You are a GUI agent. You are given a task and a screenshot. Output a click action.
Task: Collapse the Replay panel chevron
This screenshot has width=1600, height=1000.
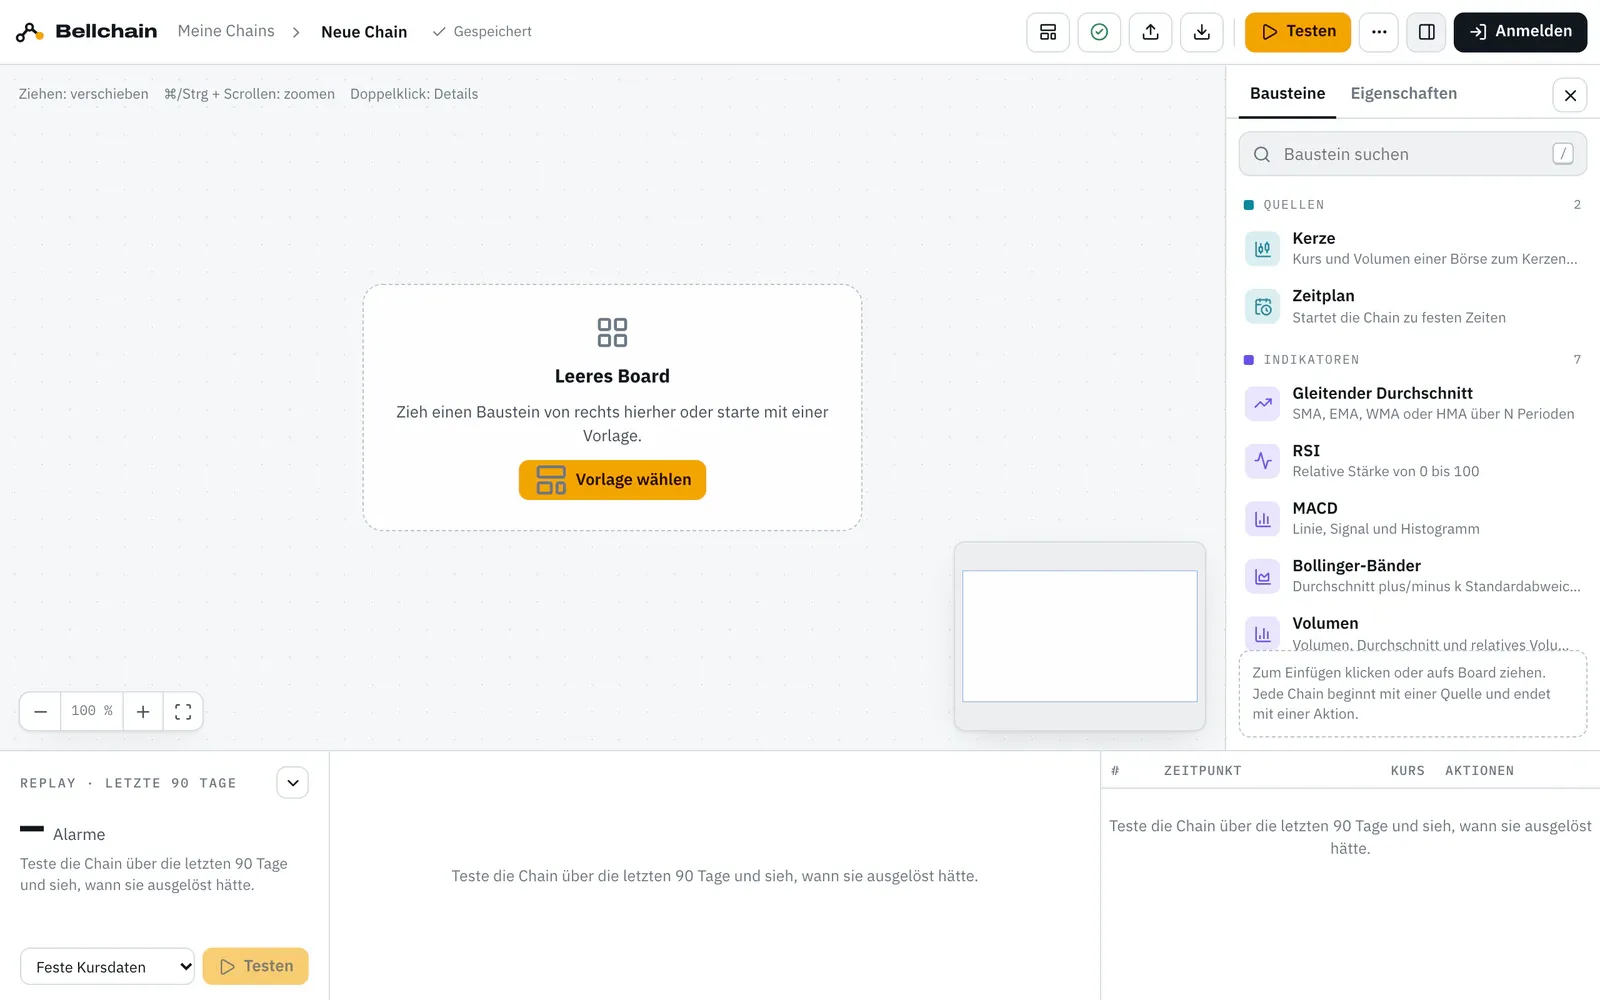293,783
